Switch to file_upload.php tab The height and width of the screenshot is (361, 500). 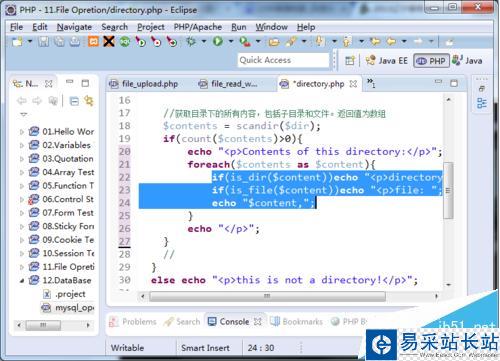click(x=144, y=83)
